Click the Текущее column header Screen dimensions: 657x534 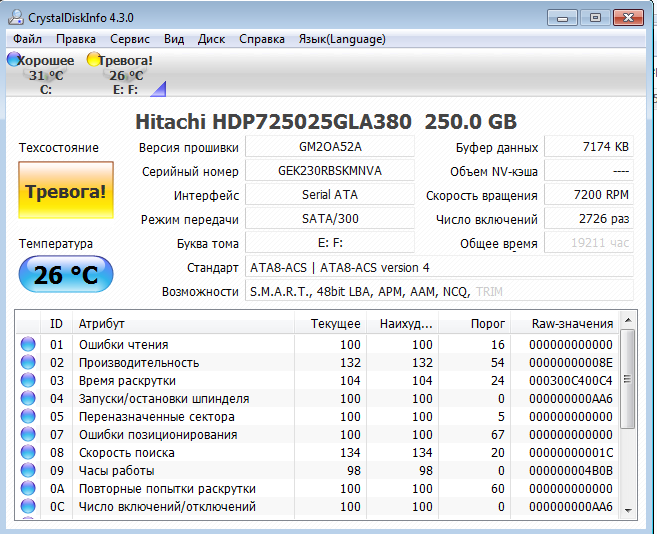coord(331,324)
